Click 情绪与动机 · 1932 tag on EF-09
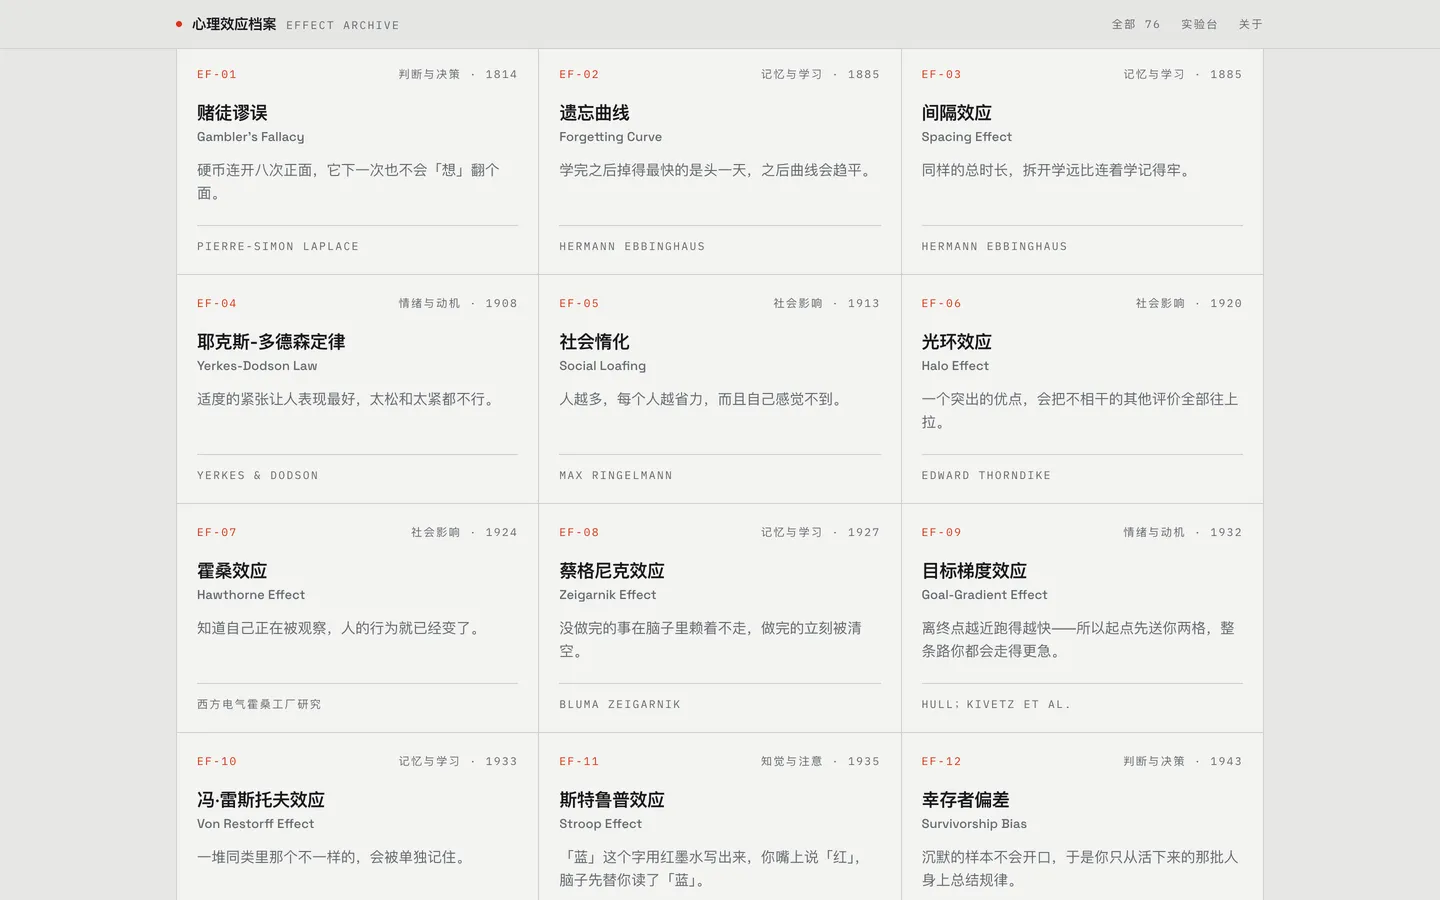Viewport: 1440px width, 900px height. [1182, 532]
